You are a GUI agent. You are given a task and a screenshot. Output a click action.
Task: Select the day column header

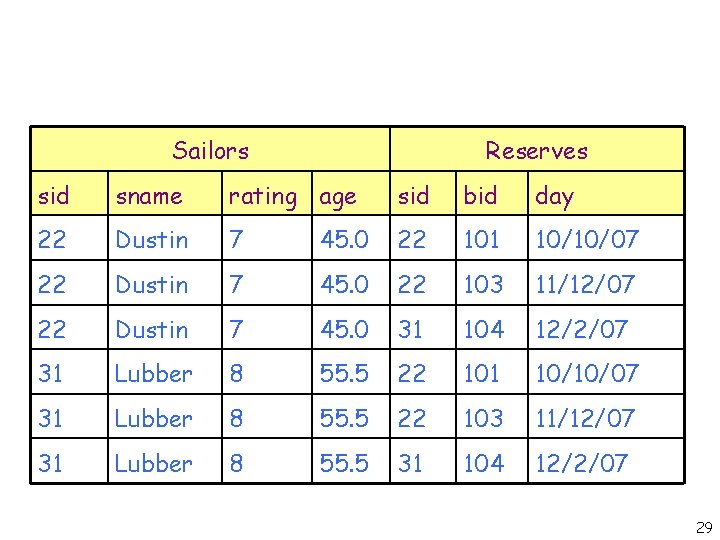[x=554, y=196]
